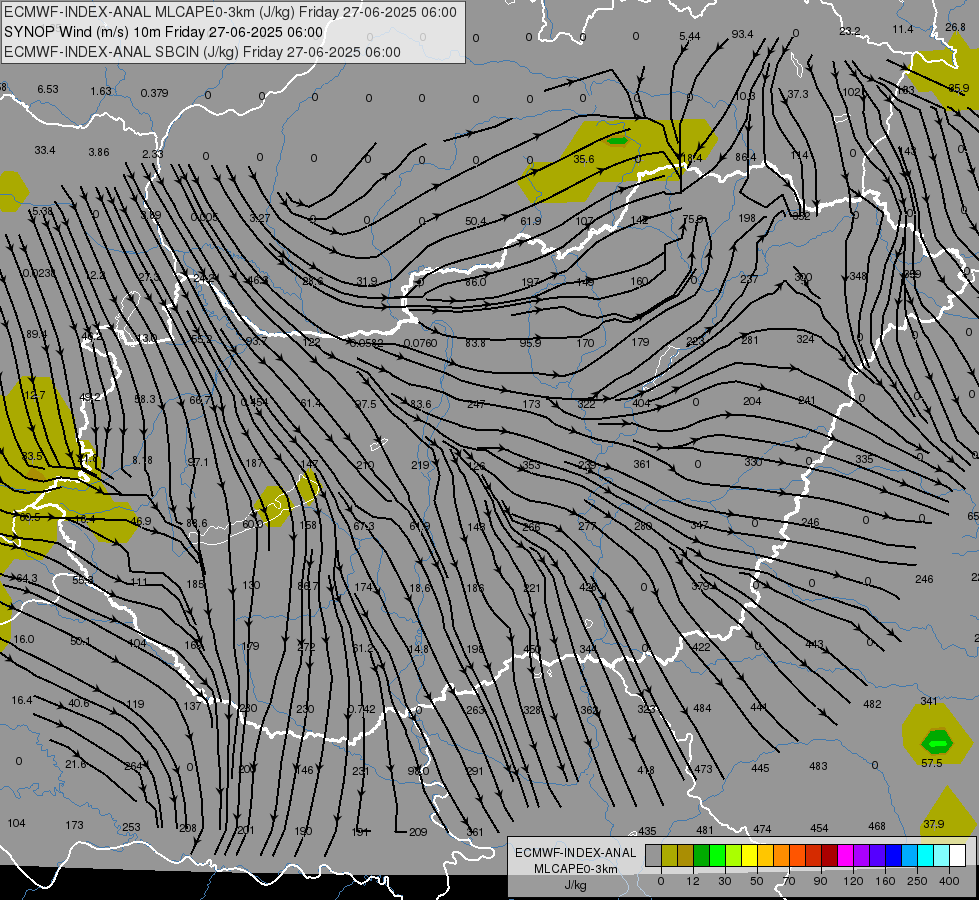Click the map value '422'
This screenshot has width=979, height=900.
point(701,647)
